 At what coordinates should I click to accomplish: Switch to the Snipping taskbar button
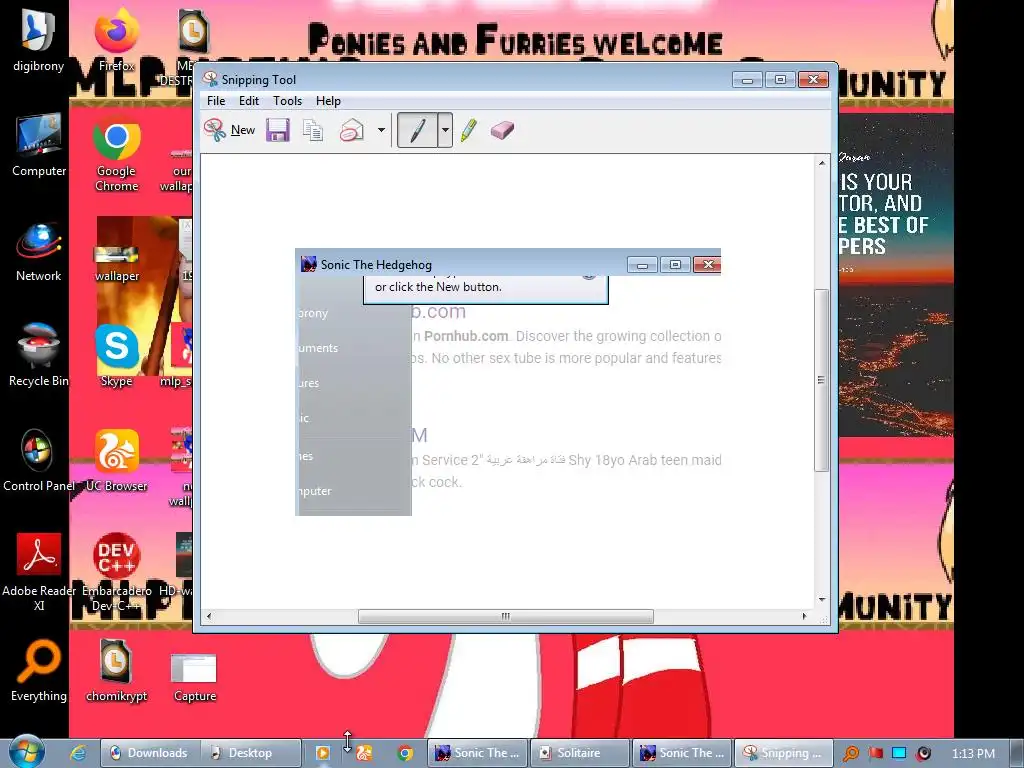tap(784, 753)
